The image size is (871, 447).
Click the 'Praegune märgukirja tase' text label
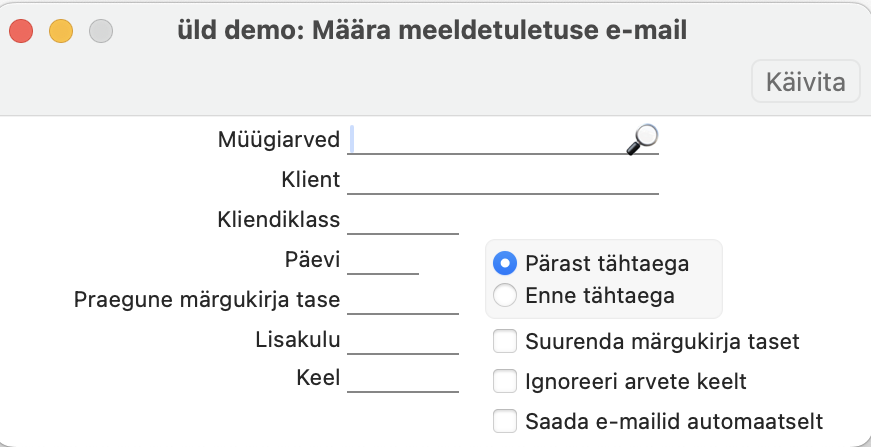point(207,299)
